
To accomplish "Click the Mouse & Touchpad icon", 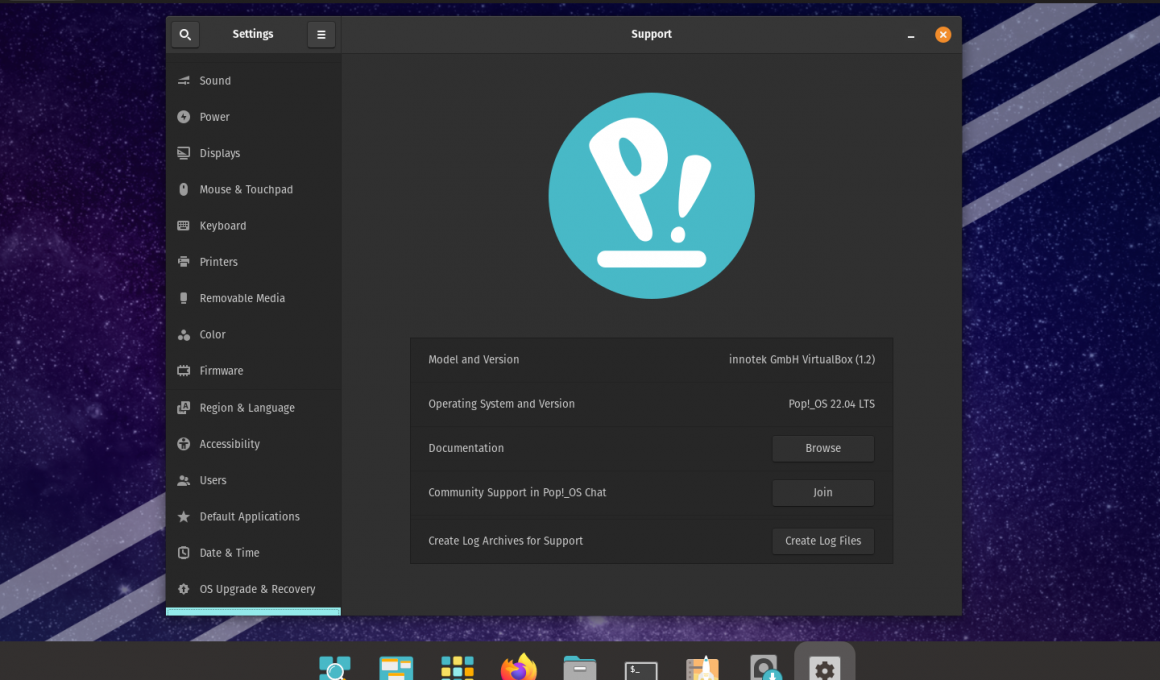I will pyautogui.click(x=184, y=190).
